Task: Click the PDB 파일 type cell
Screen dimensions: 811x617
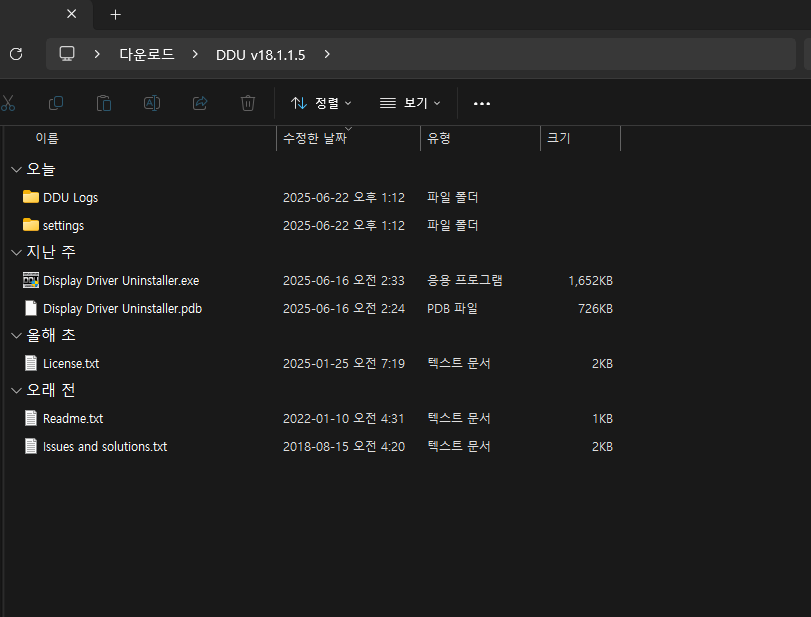Action: coord(452,308)
